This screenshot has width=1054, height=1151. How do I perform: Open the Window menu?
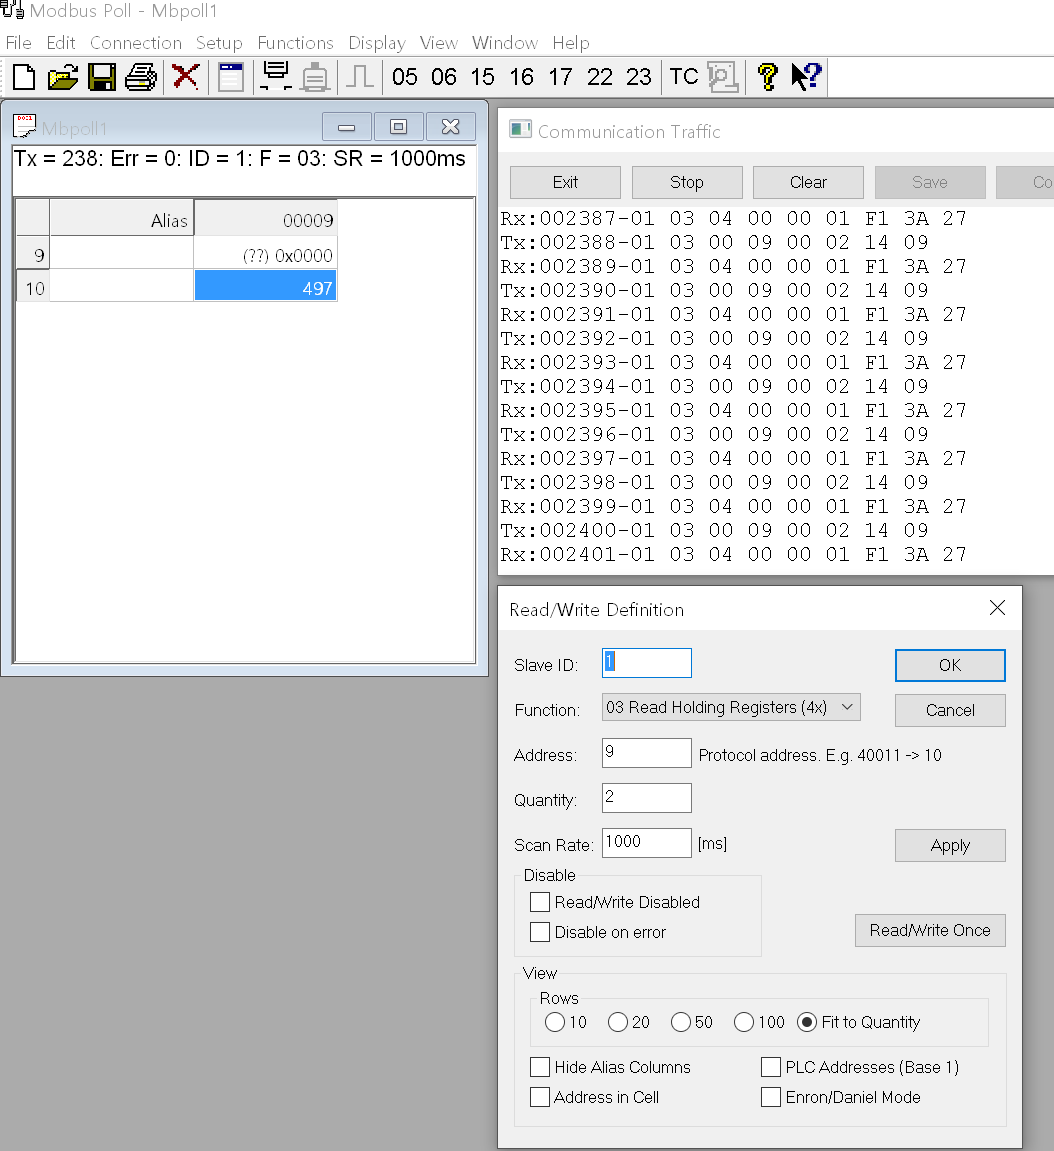click(x=504, y=43)
